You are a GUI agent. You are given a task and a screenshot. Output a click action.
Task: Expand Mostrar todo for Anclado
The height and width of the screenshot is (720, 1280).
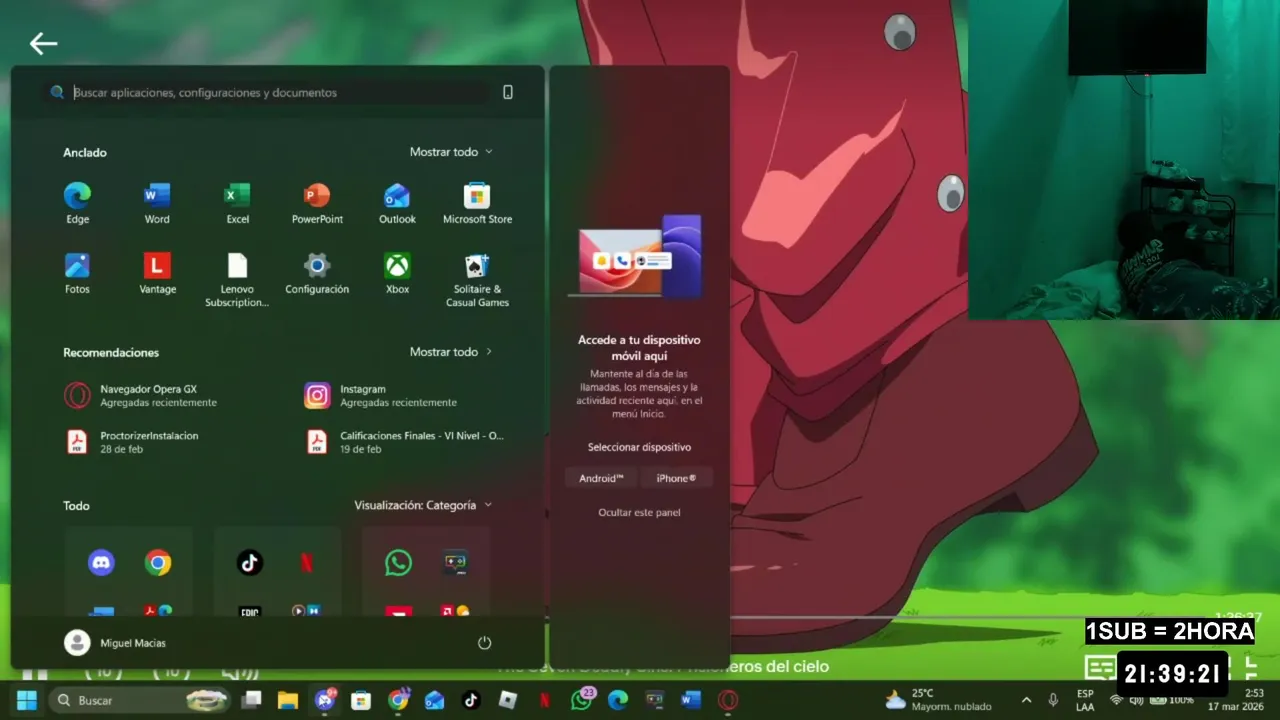[x=451, y=152]
